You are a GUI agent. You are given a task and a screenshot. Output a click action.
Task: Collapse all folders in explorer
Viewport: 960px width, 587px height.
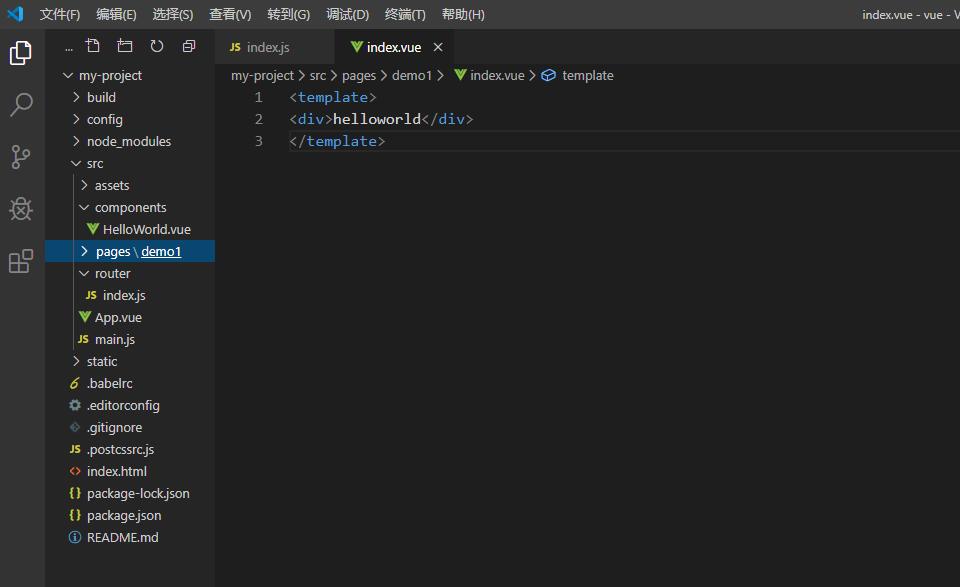[189, 46]
